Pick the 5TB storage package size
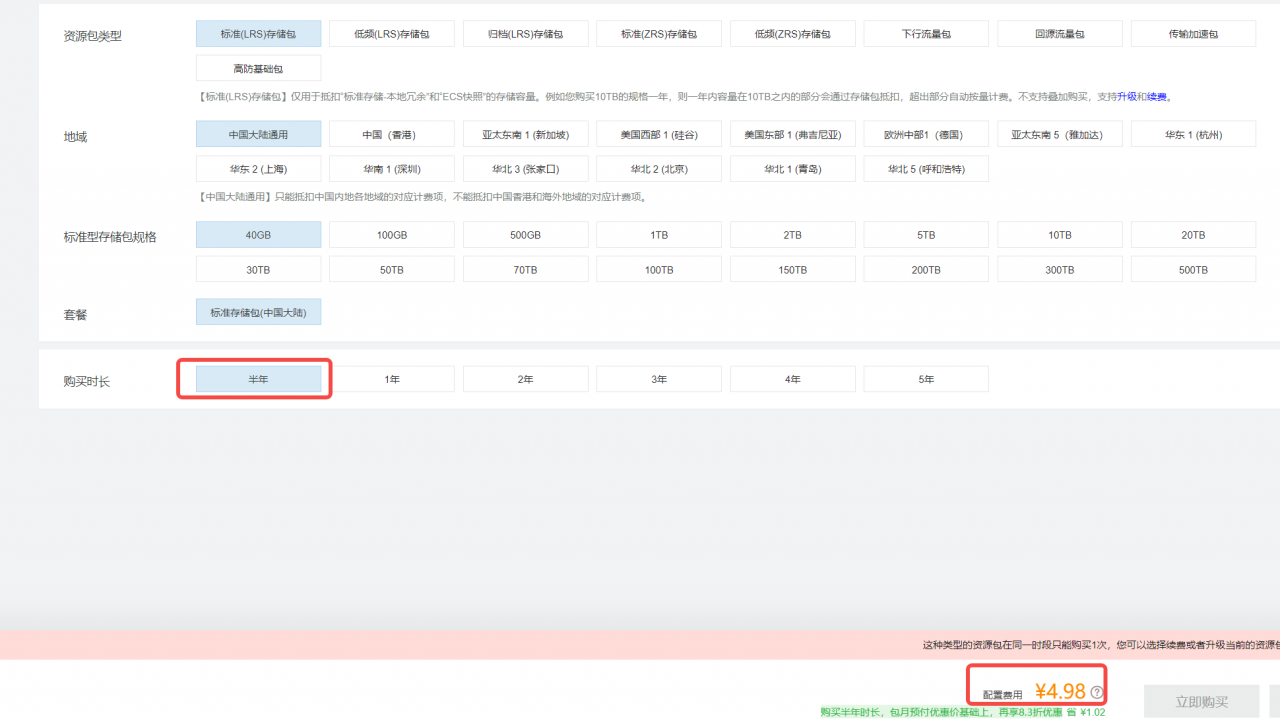The image size is (1280, 719). (926, 235)
